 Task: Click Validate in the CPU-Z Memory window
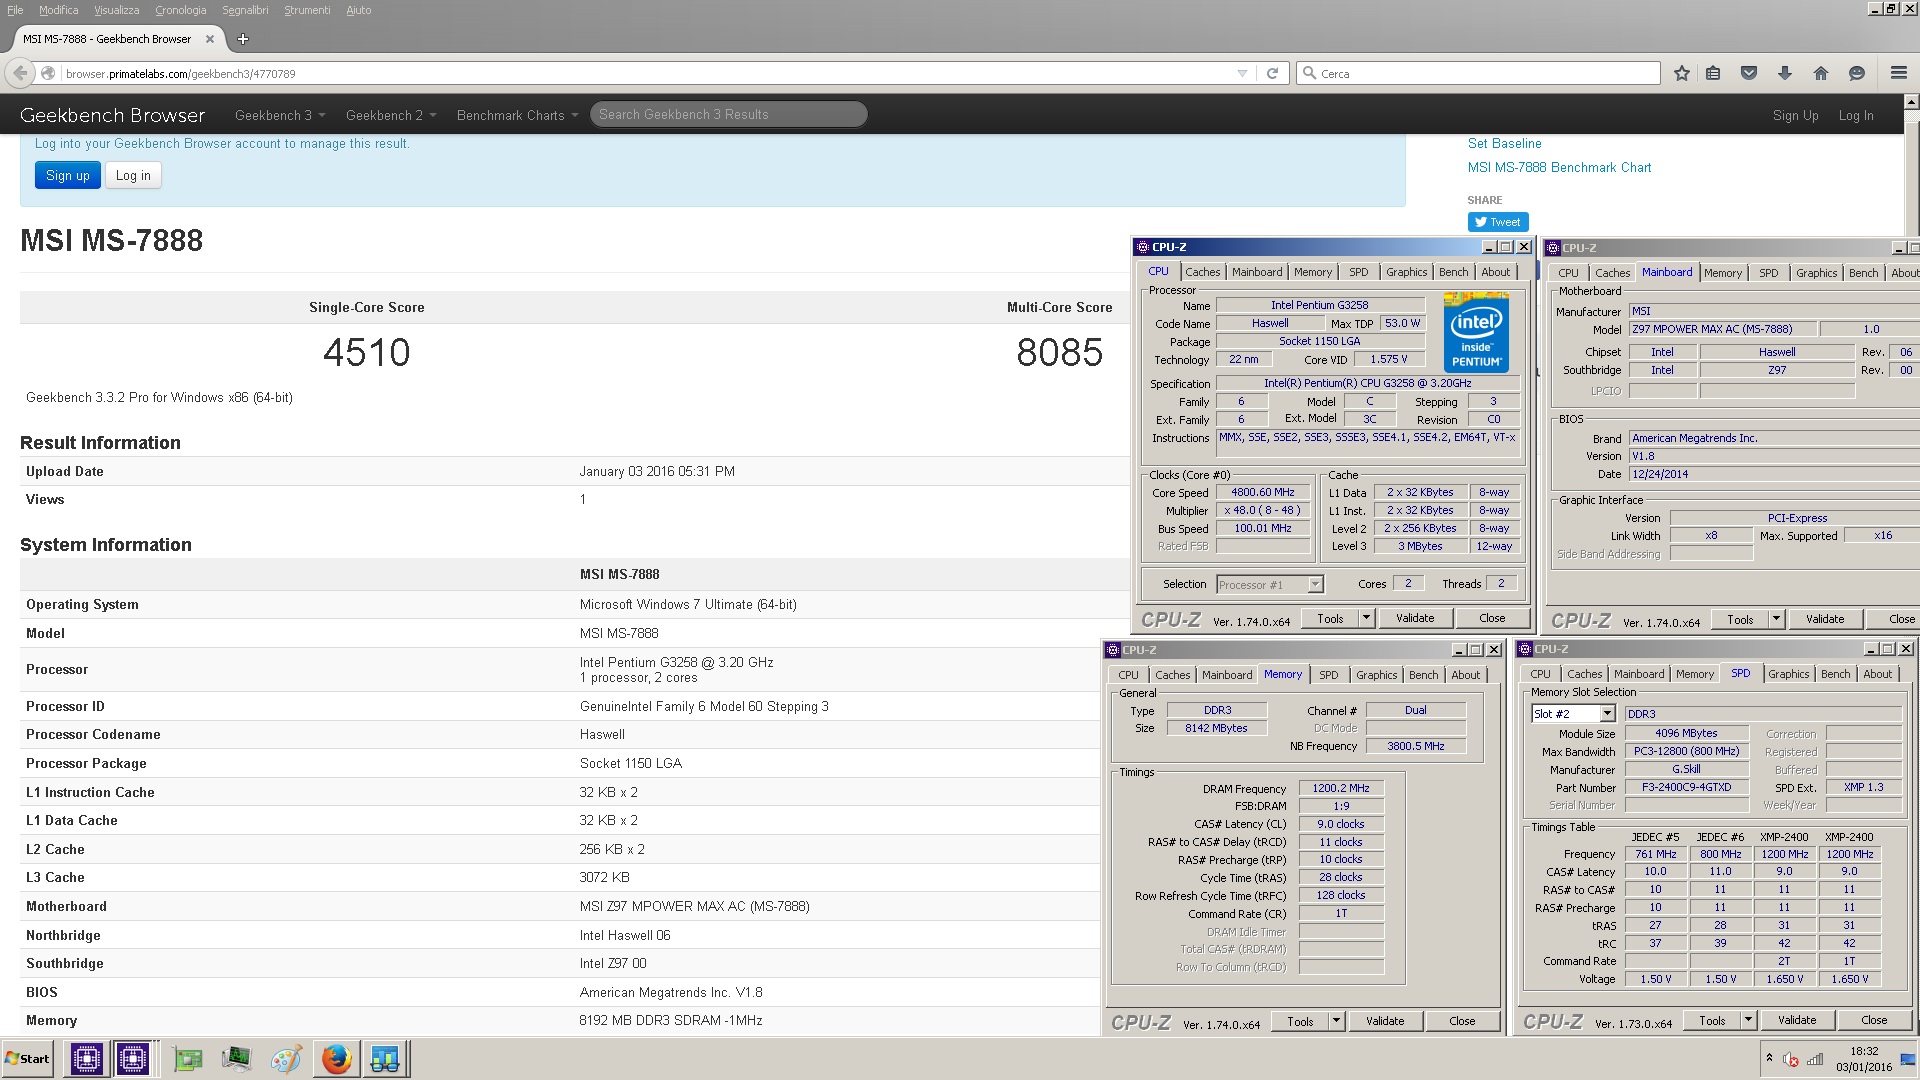(x=1384, y=1021)
